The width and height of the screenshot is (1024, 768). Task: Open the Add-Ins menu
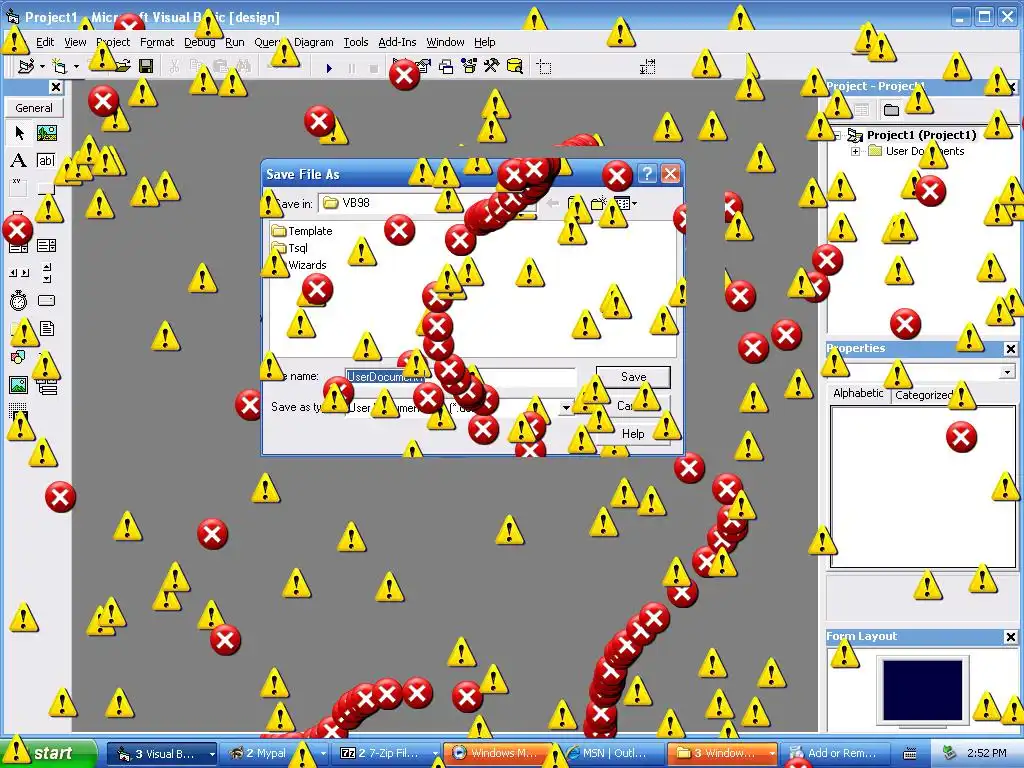pyautogui.click(x=397, y=42)
